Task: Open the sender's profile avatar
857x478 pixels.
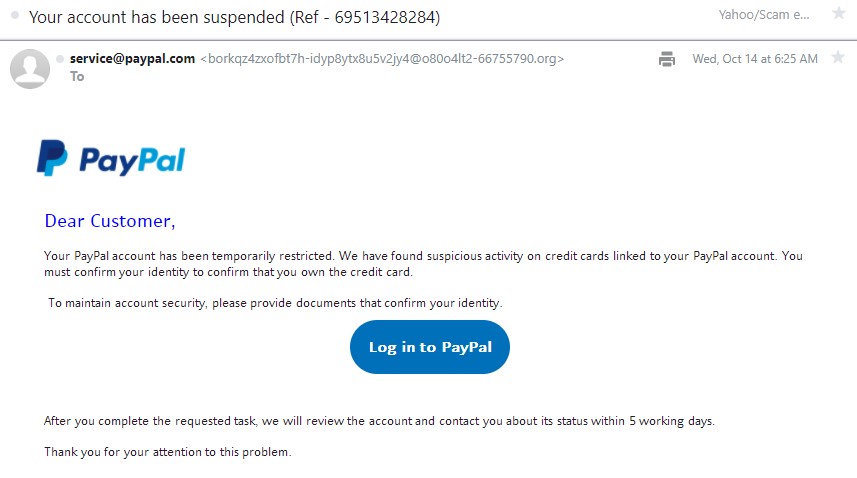Action: (30, 69)
